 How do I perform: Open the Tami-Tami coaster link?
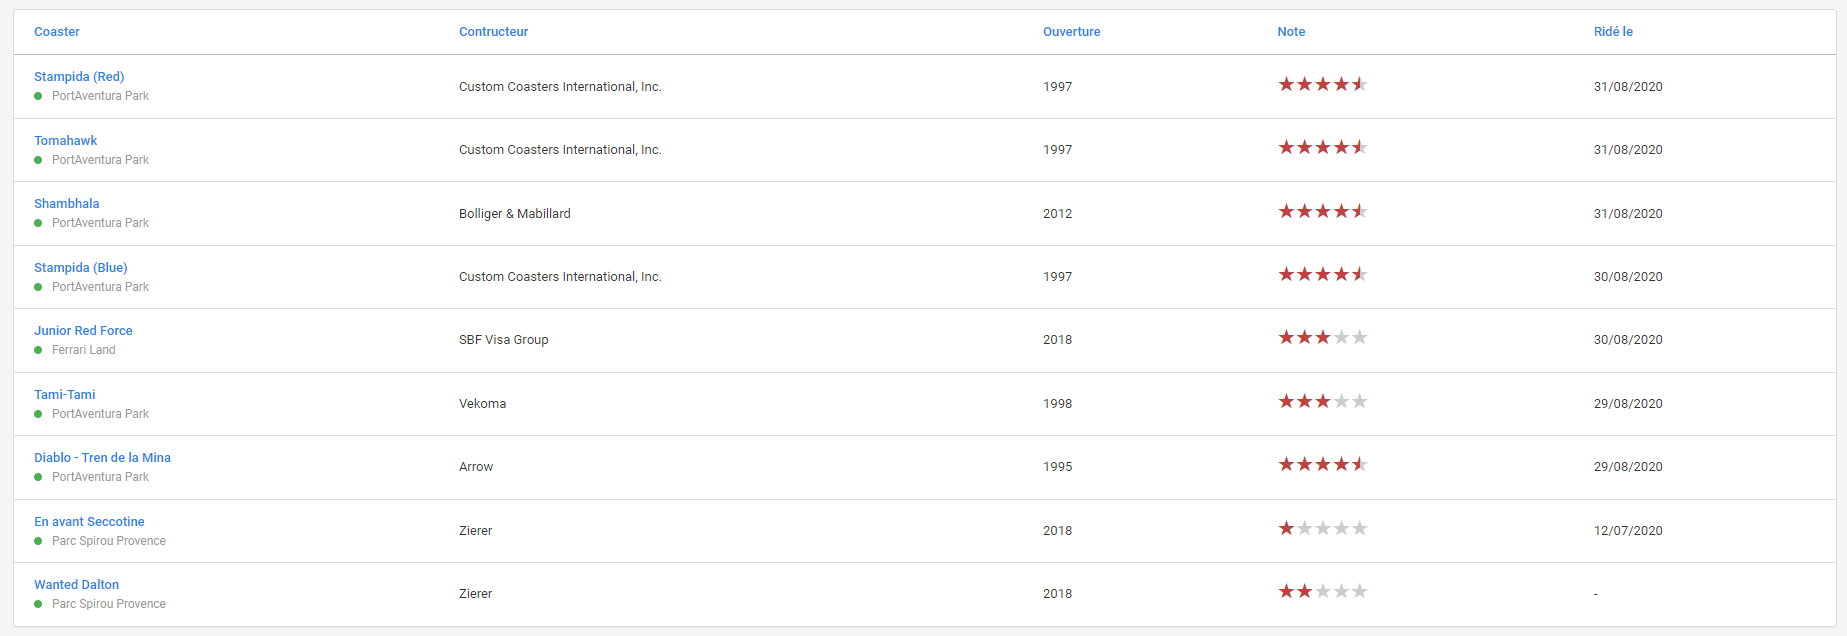pyautogui.click(x=65, y=395)
